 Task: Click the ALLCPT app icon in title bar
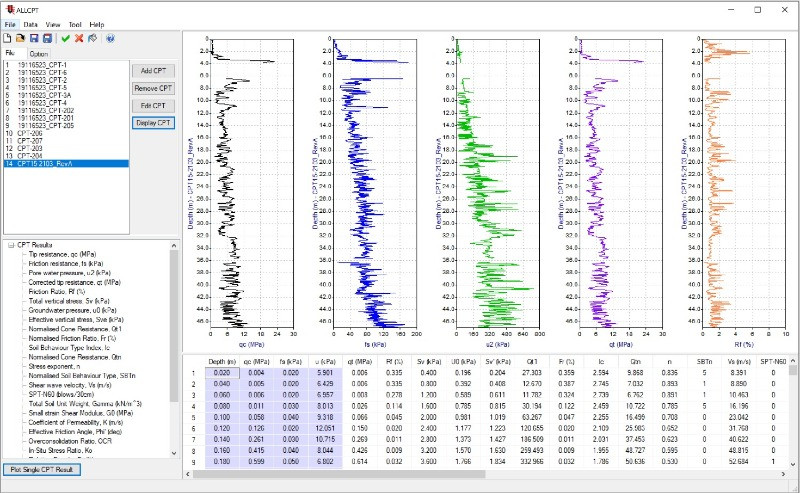click(10, 9)
